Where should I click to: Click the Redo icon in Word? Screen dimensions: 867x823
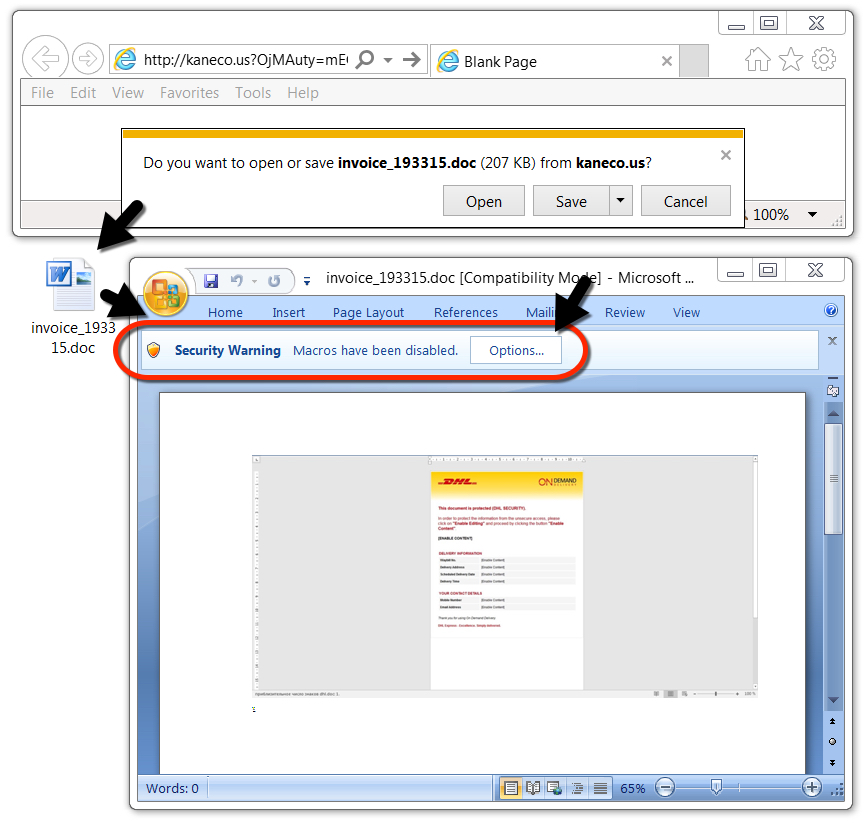(274, 280)
